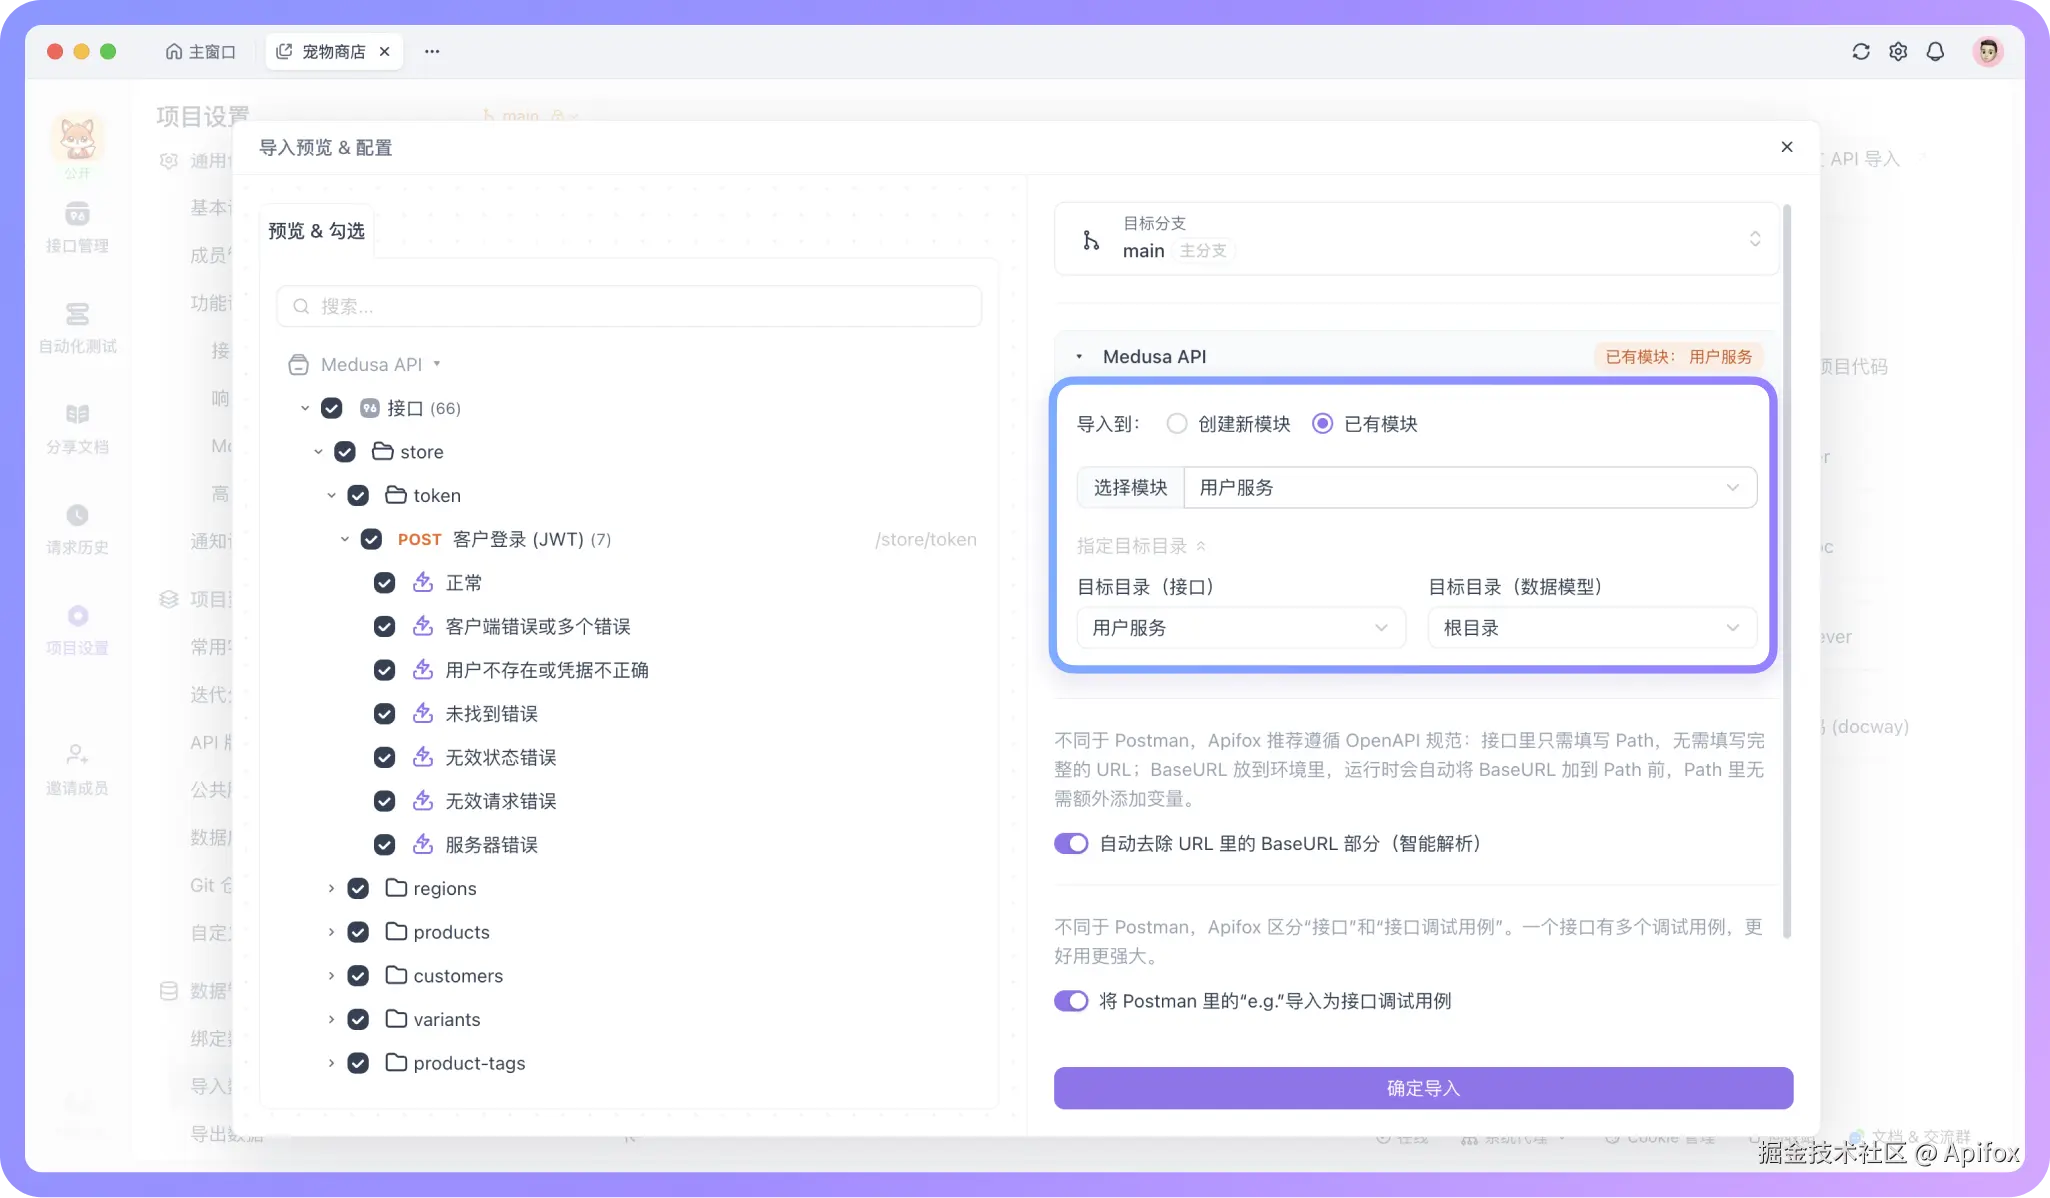Toggle off 自动去除 URL 里的 BaseURL switch

point(1071,844)
